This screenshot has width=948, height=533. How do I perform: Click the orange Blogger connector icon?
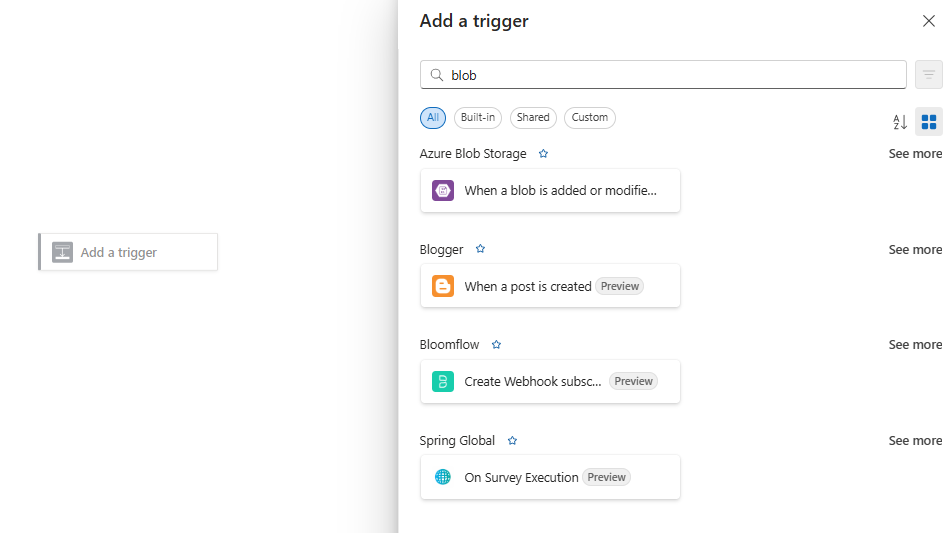(x=443, y=286)
